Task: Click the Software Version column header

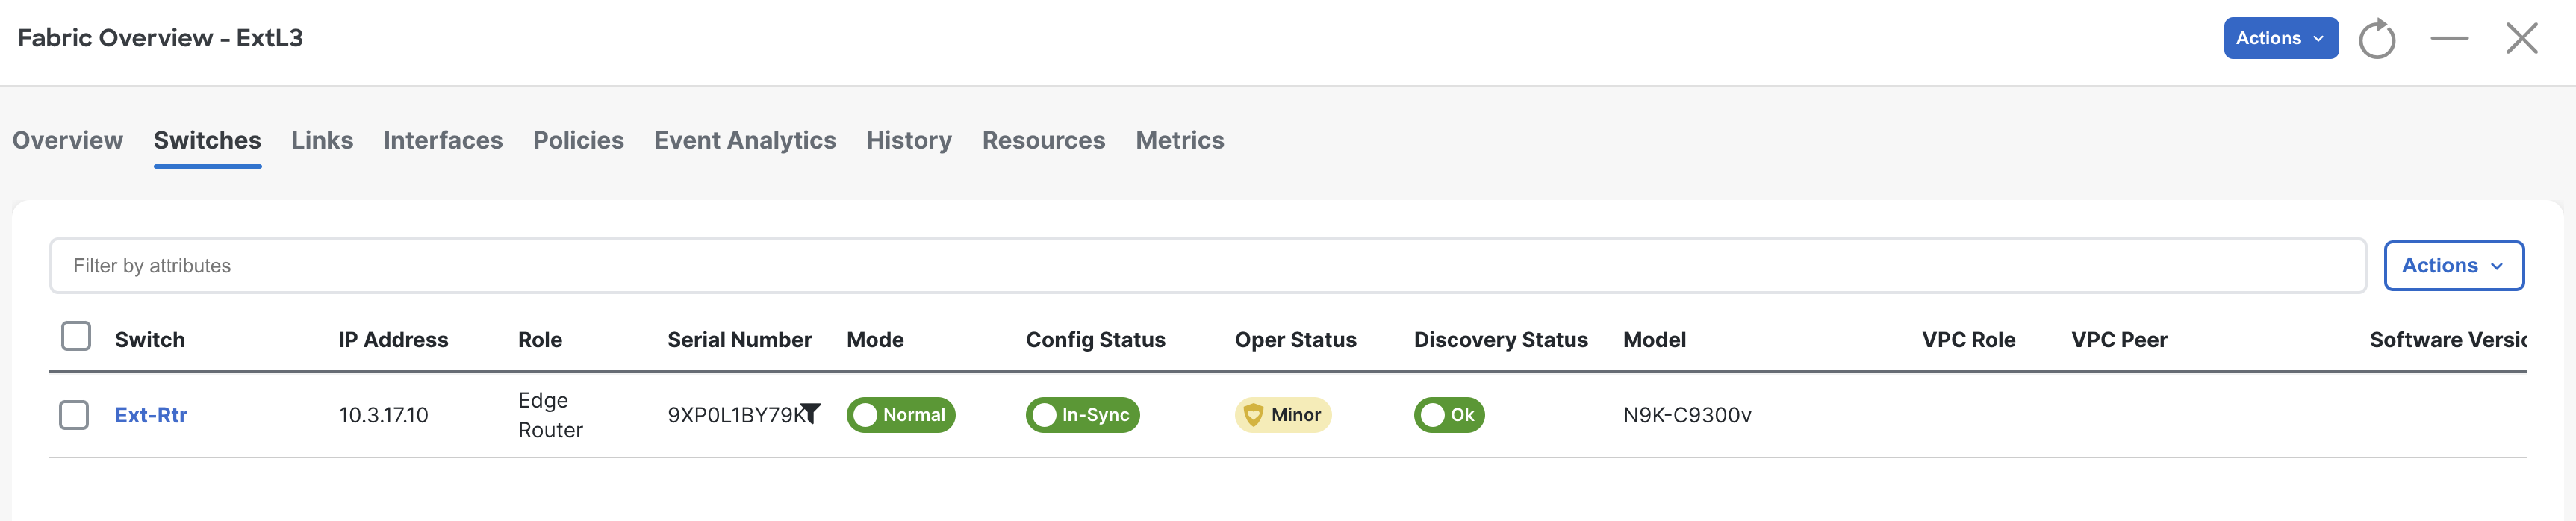Action: (x=2447, y=340)
